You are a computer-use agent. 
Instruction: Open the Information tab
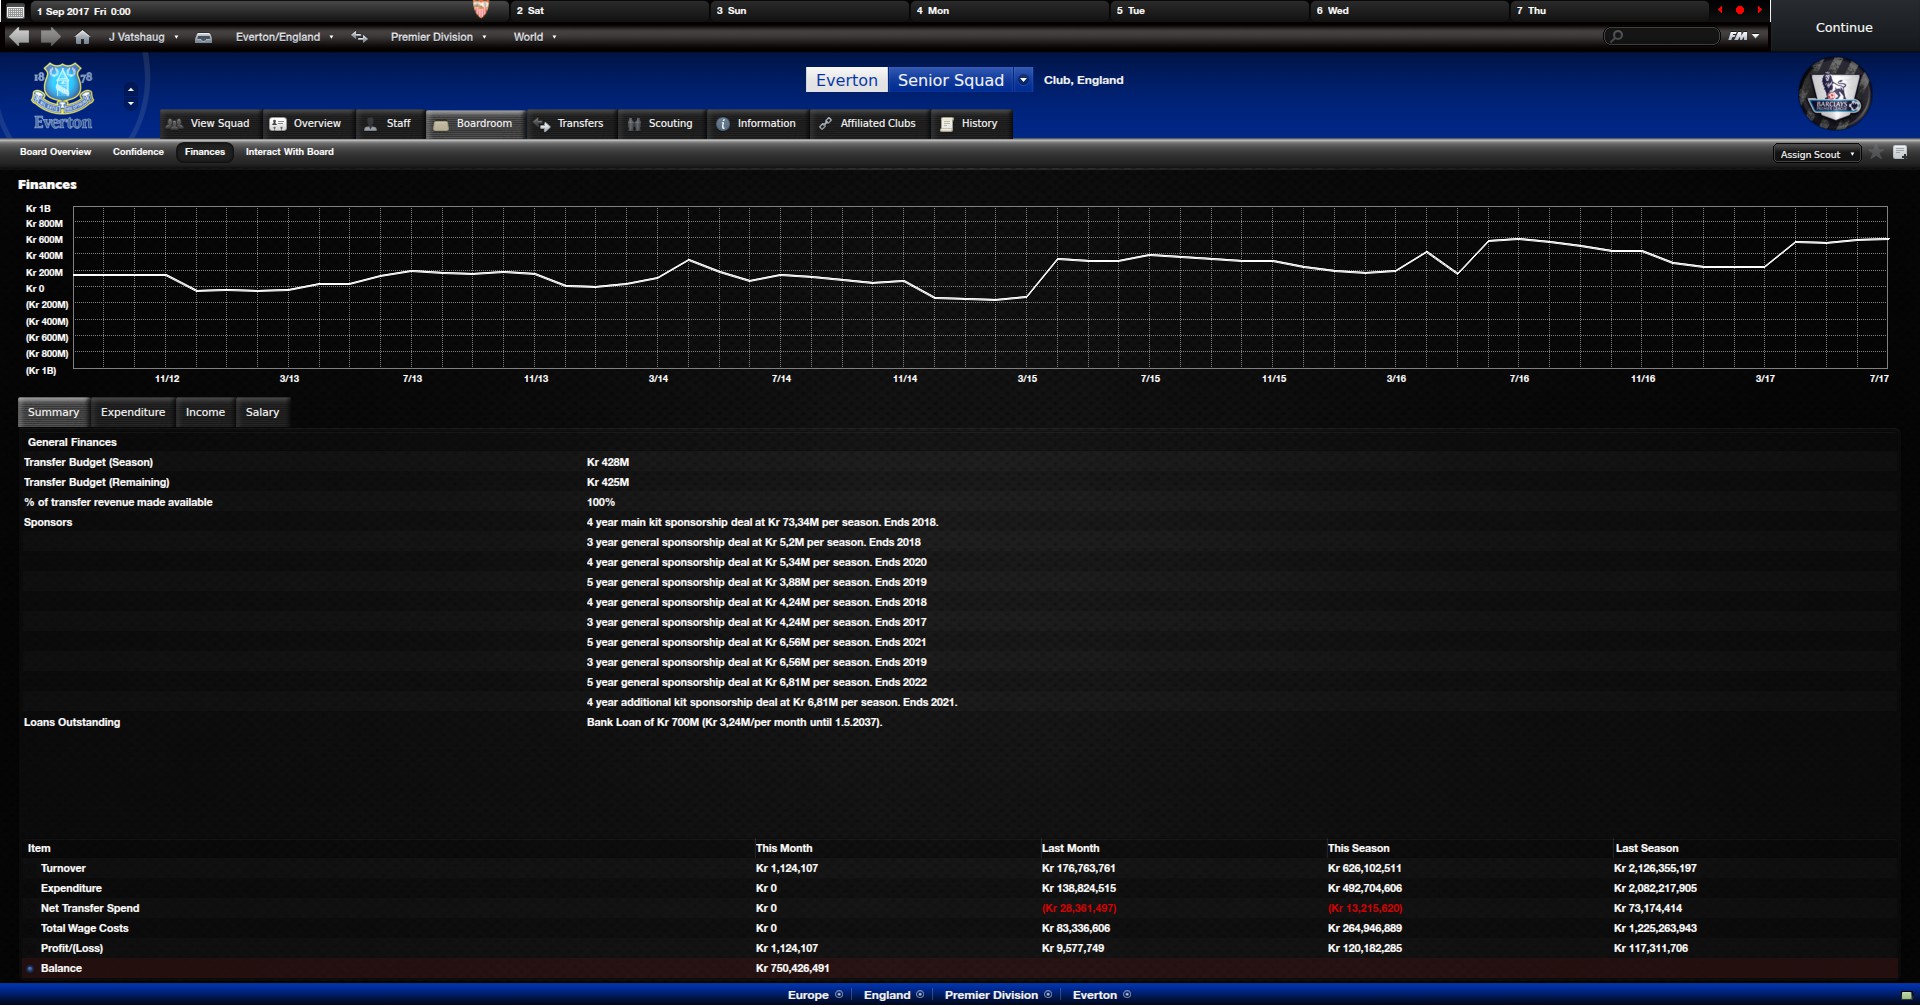(x=757, y=124)
